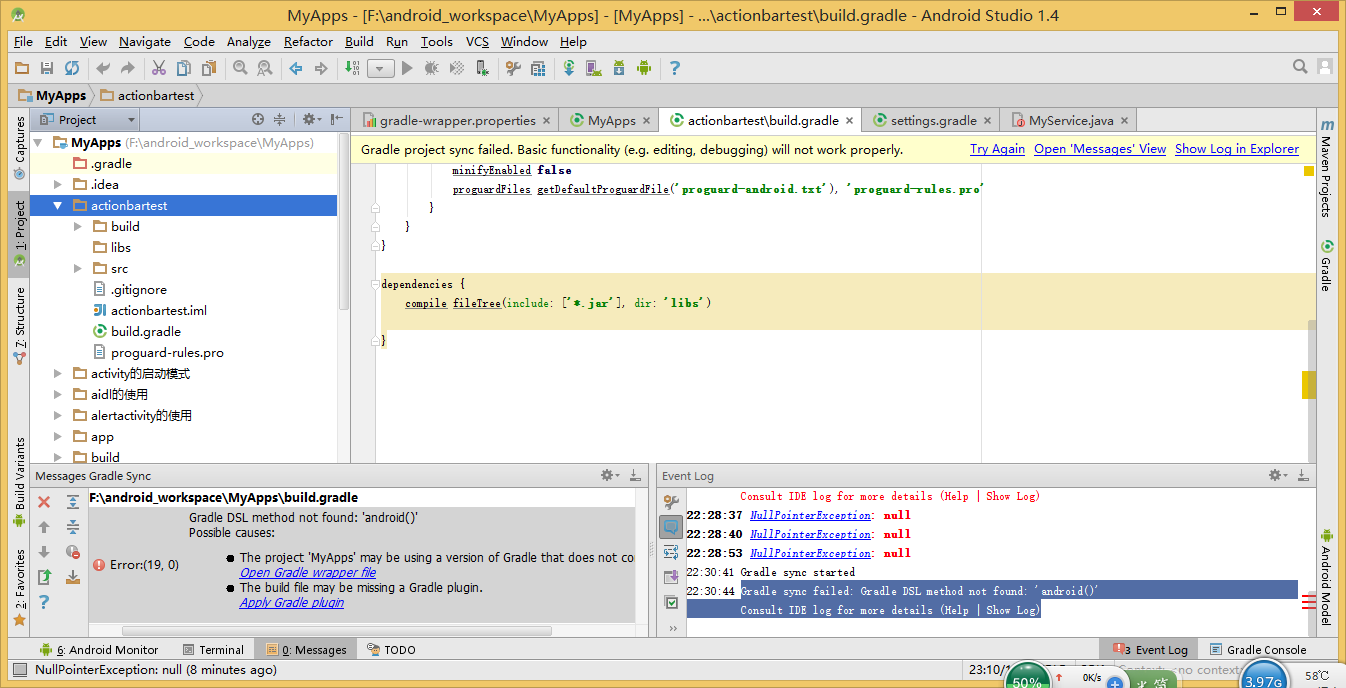Viewport: 1346px width, 688px height.
Task: Select build.gradle under actionbartest
Action: point(145,331)
